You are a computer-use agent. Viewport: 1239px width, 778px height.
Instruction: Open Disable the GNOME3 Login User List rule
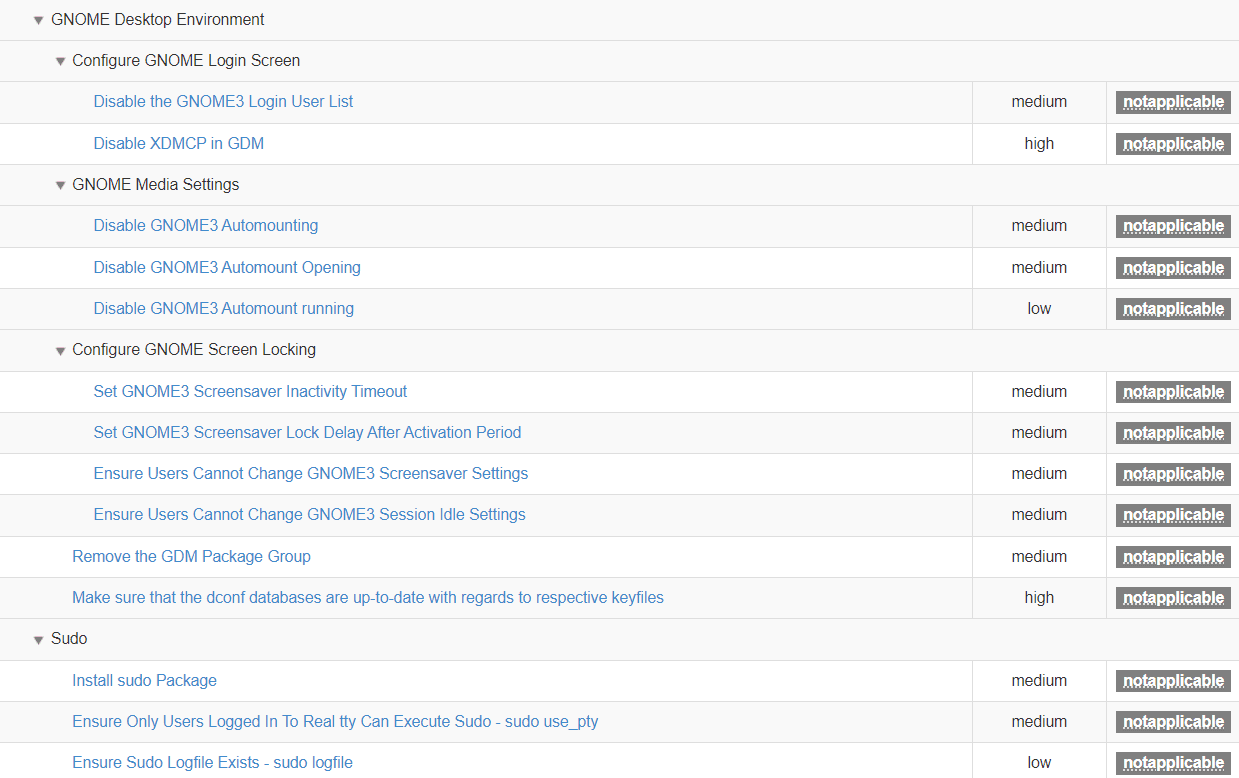(223, 102)
